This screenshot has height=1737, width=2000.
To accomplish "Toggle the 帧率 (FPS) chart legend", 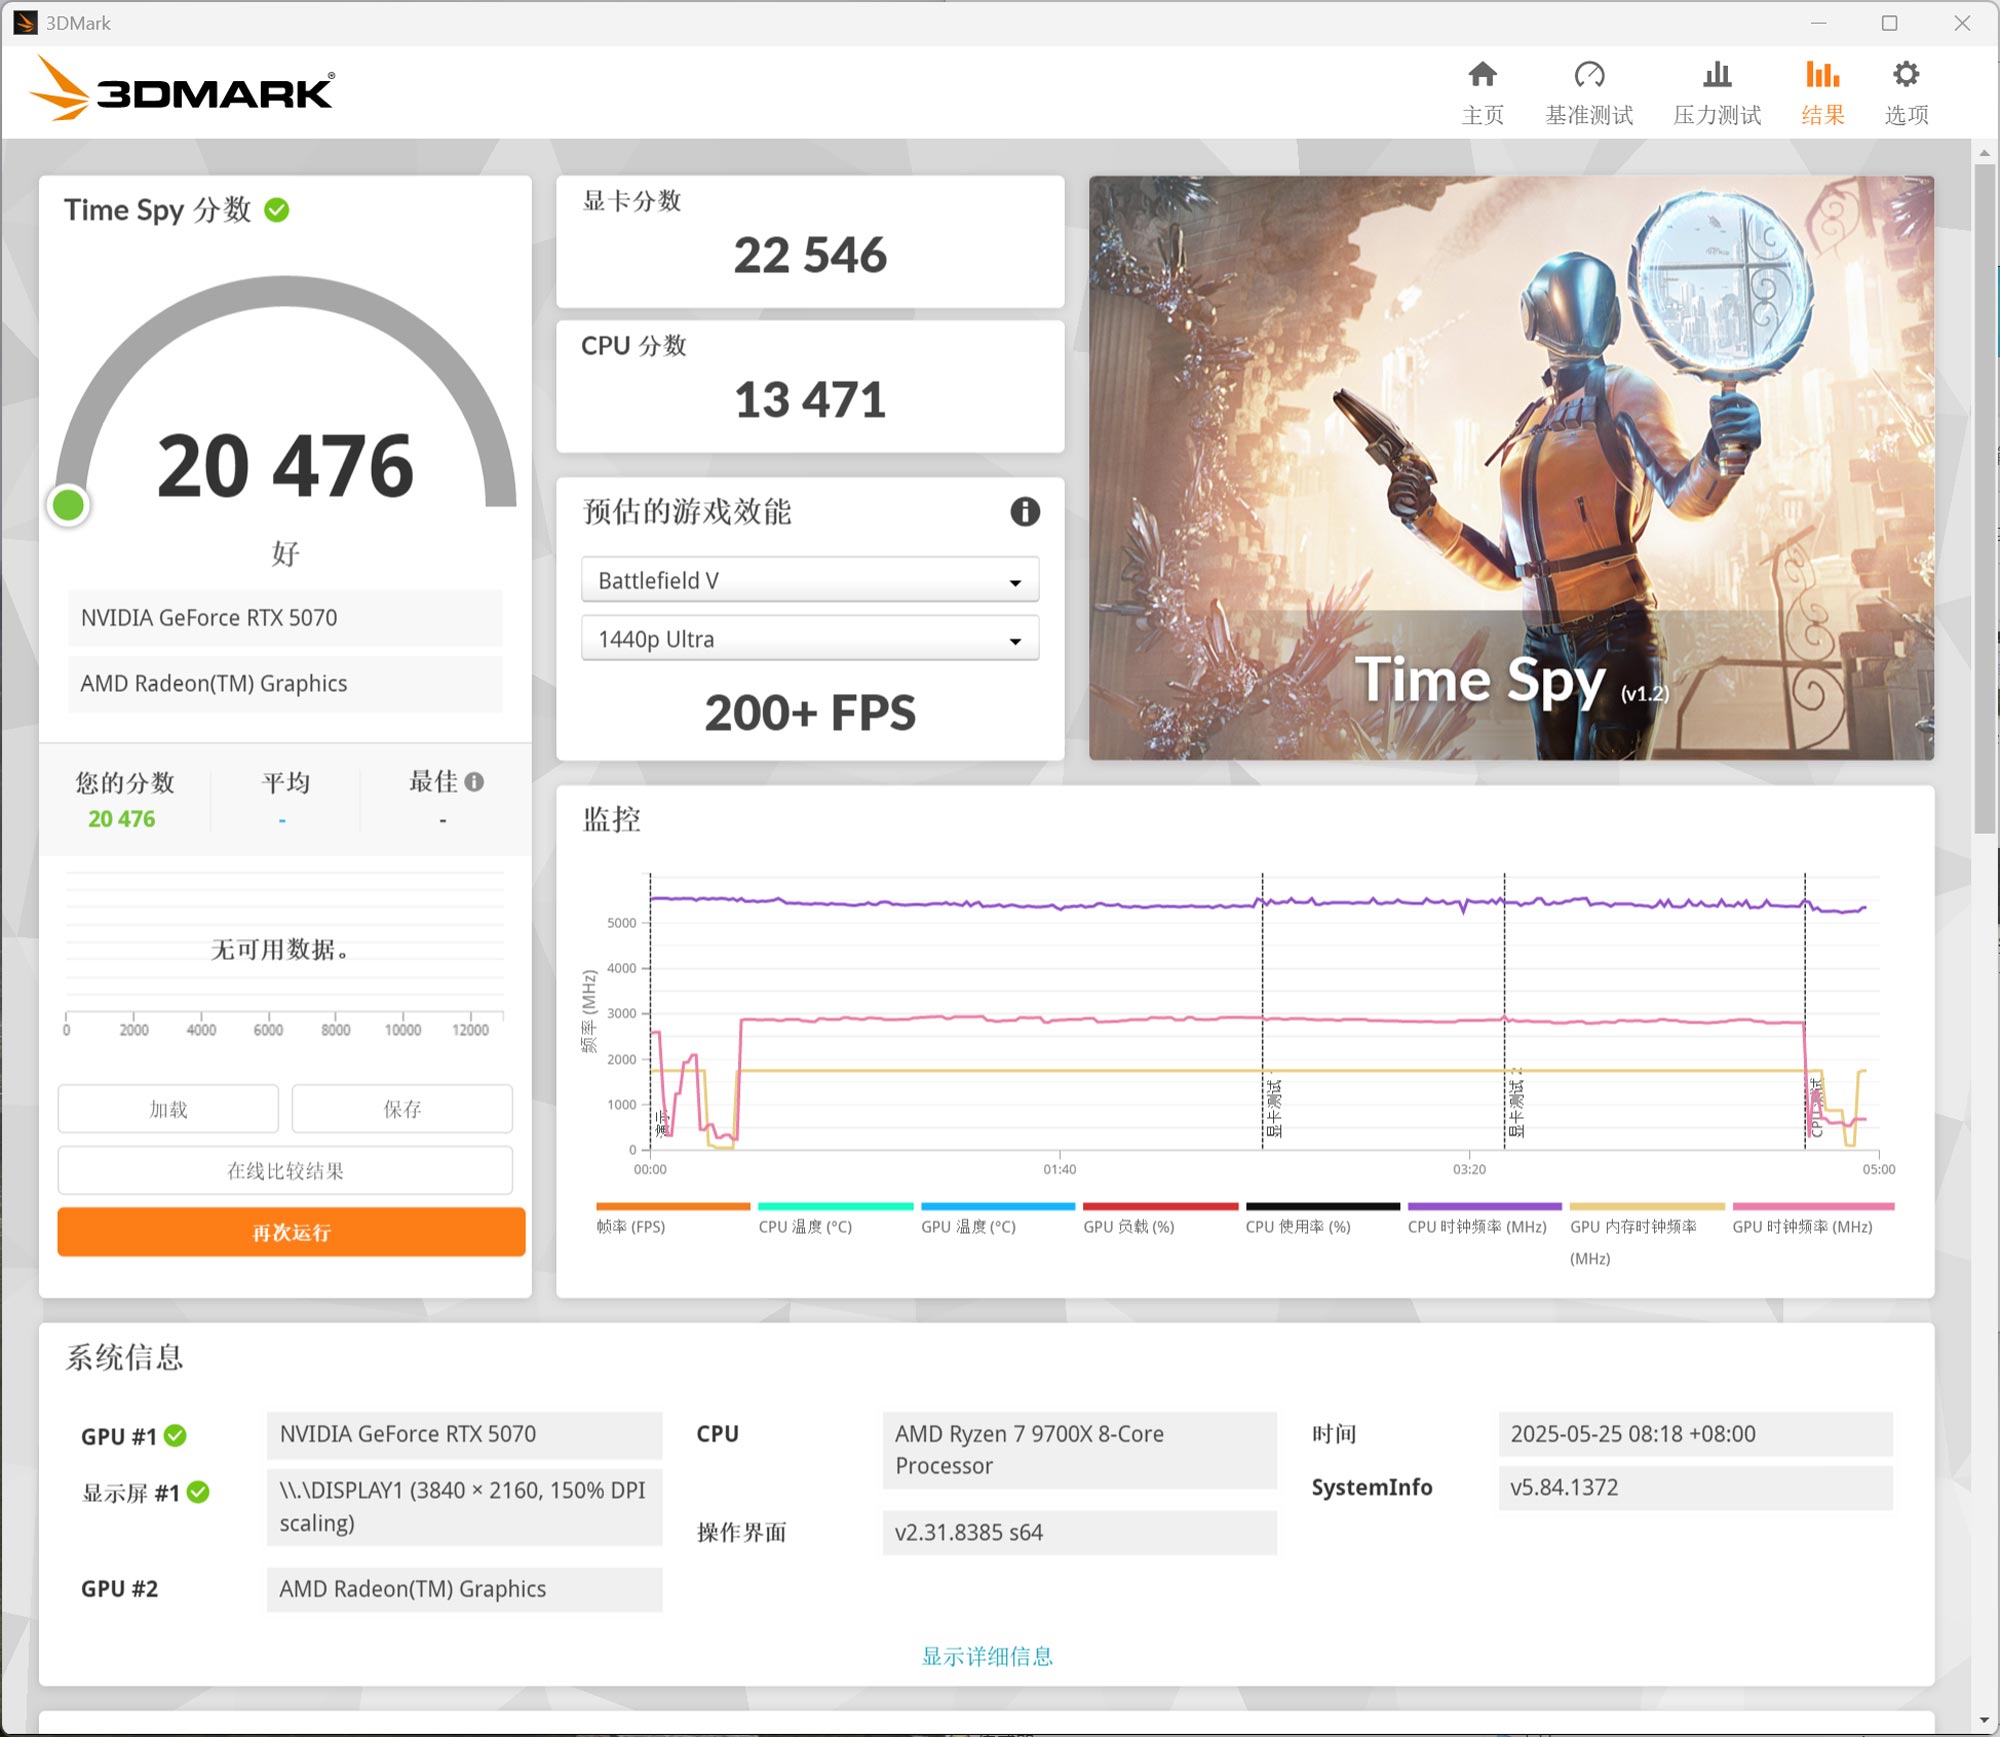I will click(631, 1226).
